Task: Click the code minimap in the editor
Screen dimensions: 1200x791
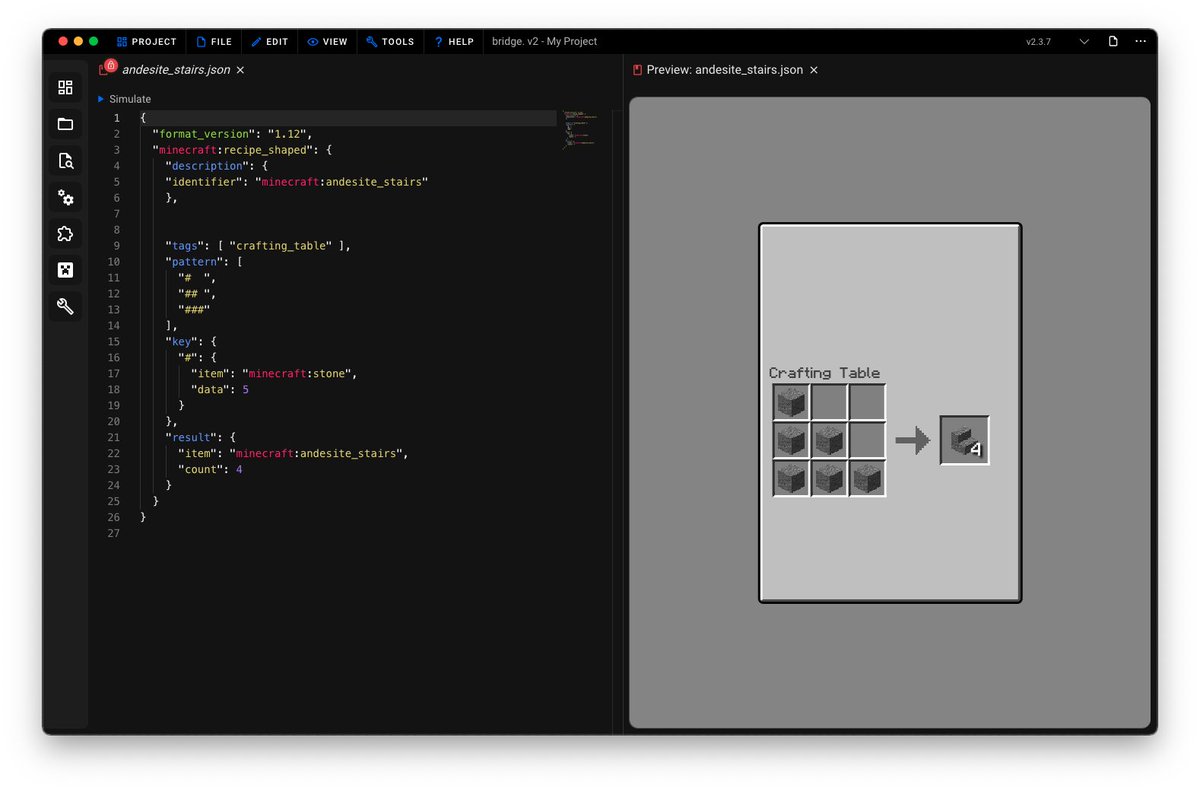Action: 582,128
